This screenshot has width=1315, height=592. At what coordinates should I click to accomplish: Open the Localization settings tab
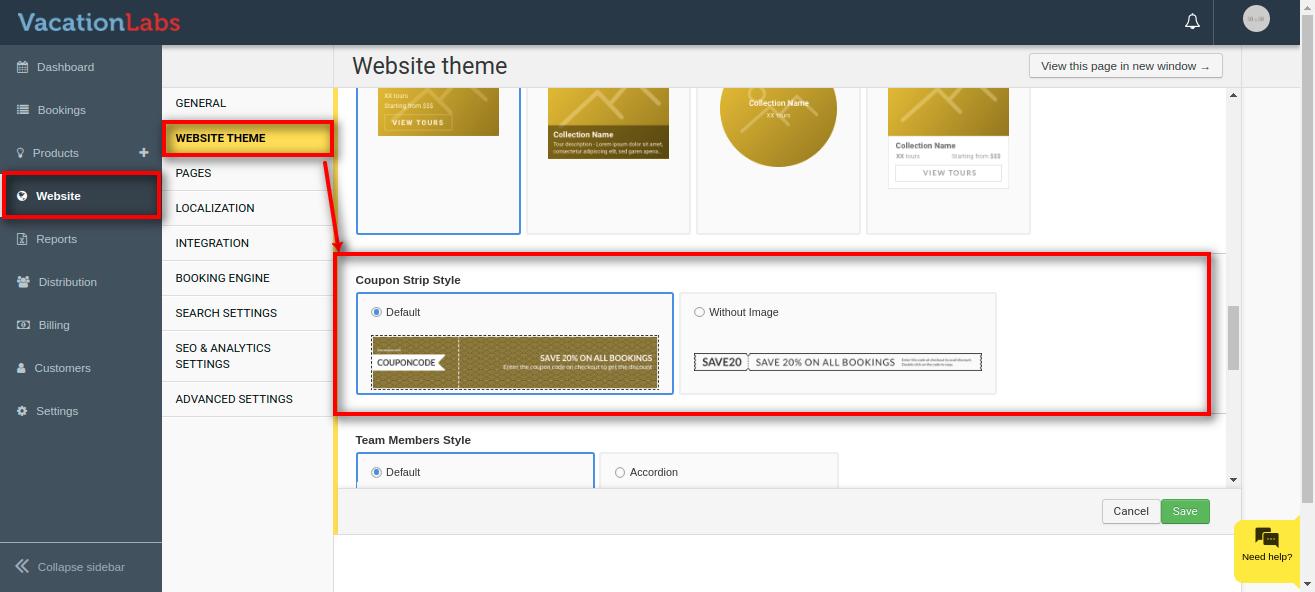point(215,208)
